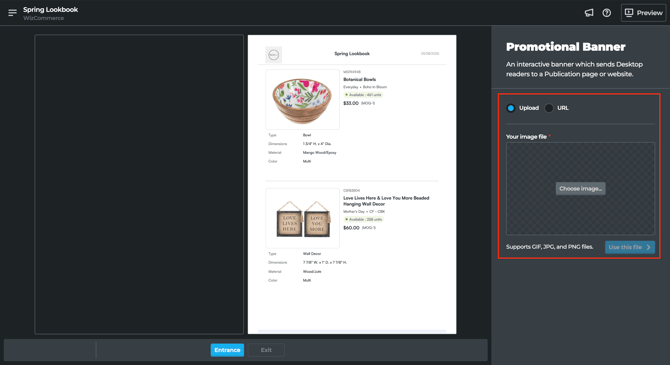Click the WizCommerce subtitle text
The width and height of the screenshot is (670, 365).
pyautogui.click(x=44, y=18)
